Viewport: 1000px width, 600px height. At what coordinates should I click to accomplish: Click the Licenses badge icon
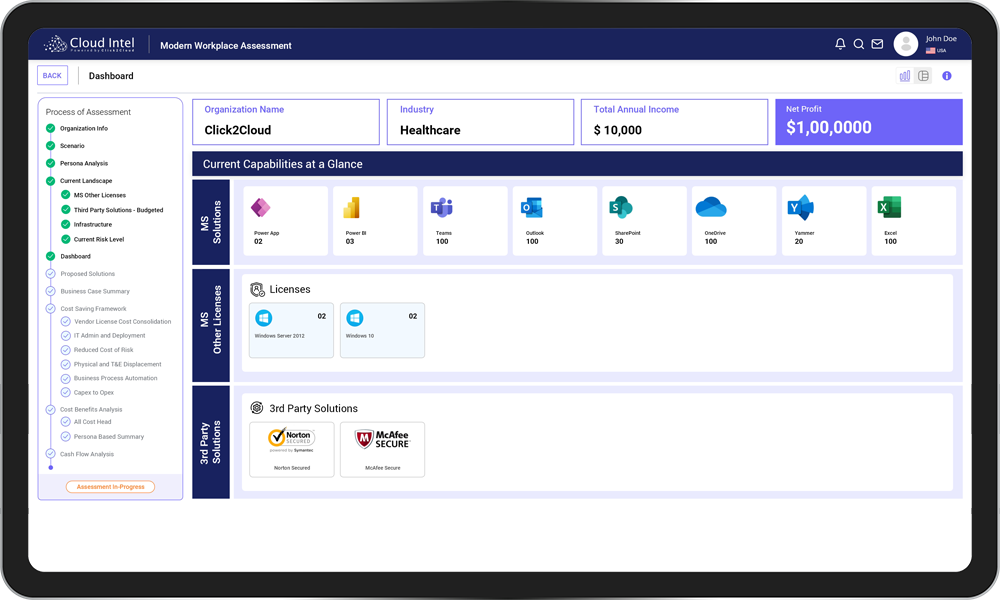click(x=257, y=289)
